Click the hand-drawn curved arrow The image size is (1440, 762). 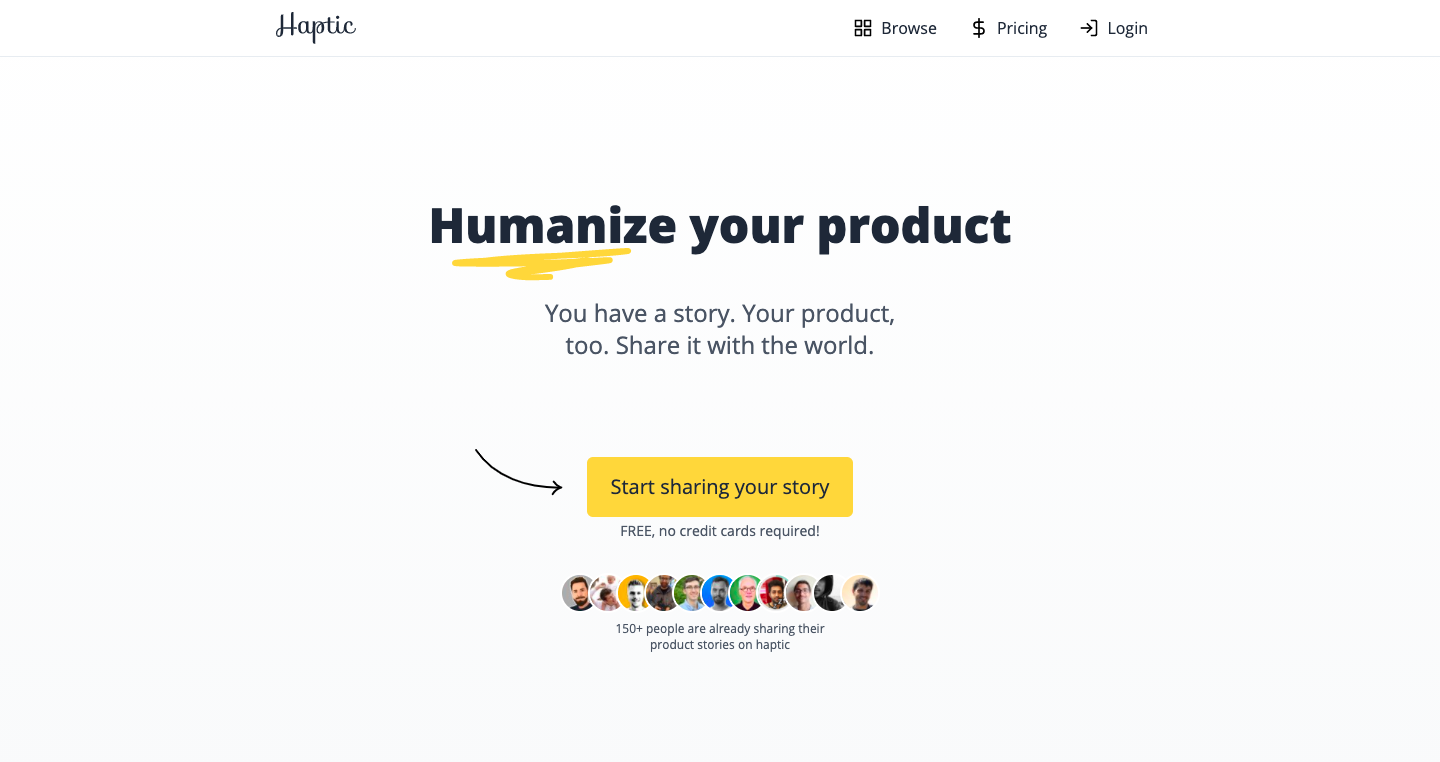(x=518, y=473)
